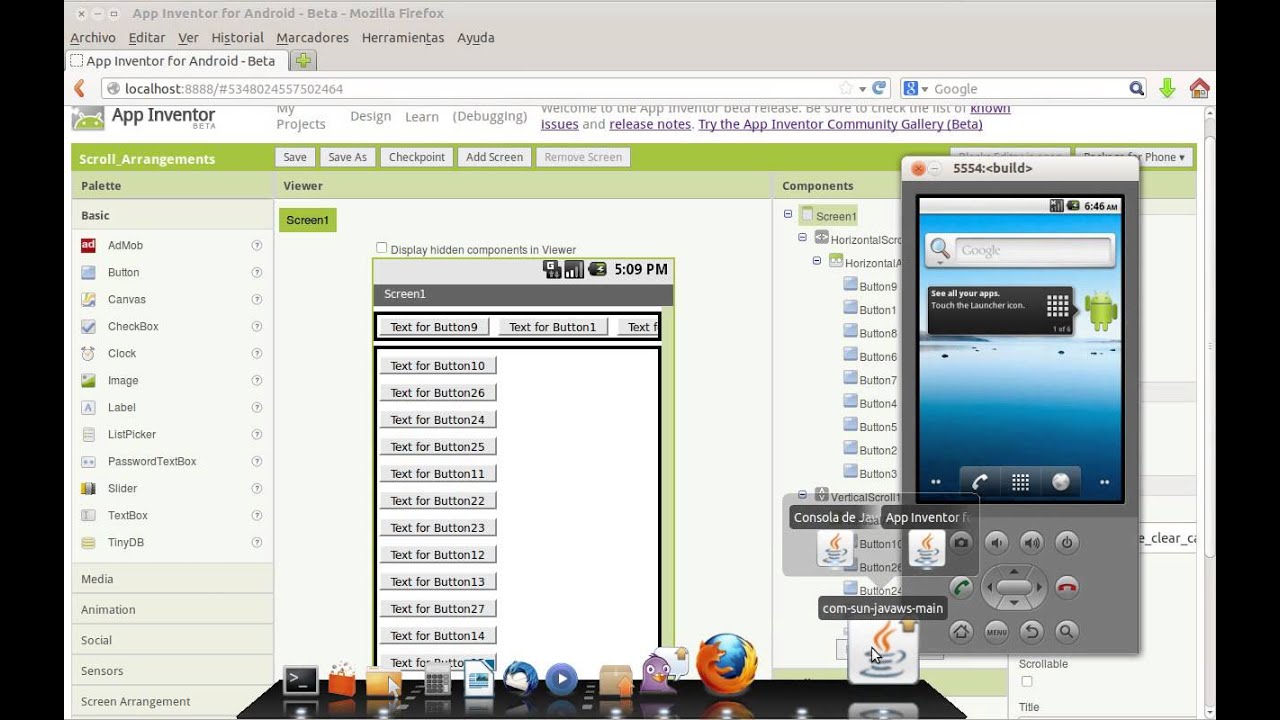Click the Screen1 tab button in Viewer
The image size is (1280, 720).
point(307,220)
